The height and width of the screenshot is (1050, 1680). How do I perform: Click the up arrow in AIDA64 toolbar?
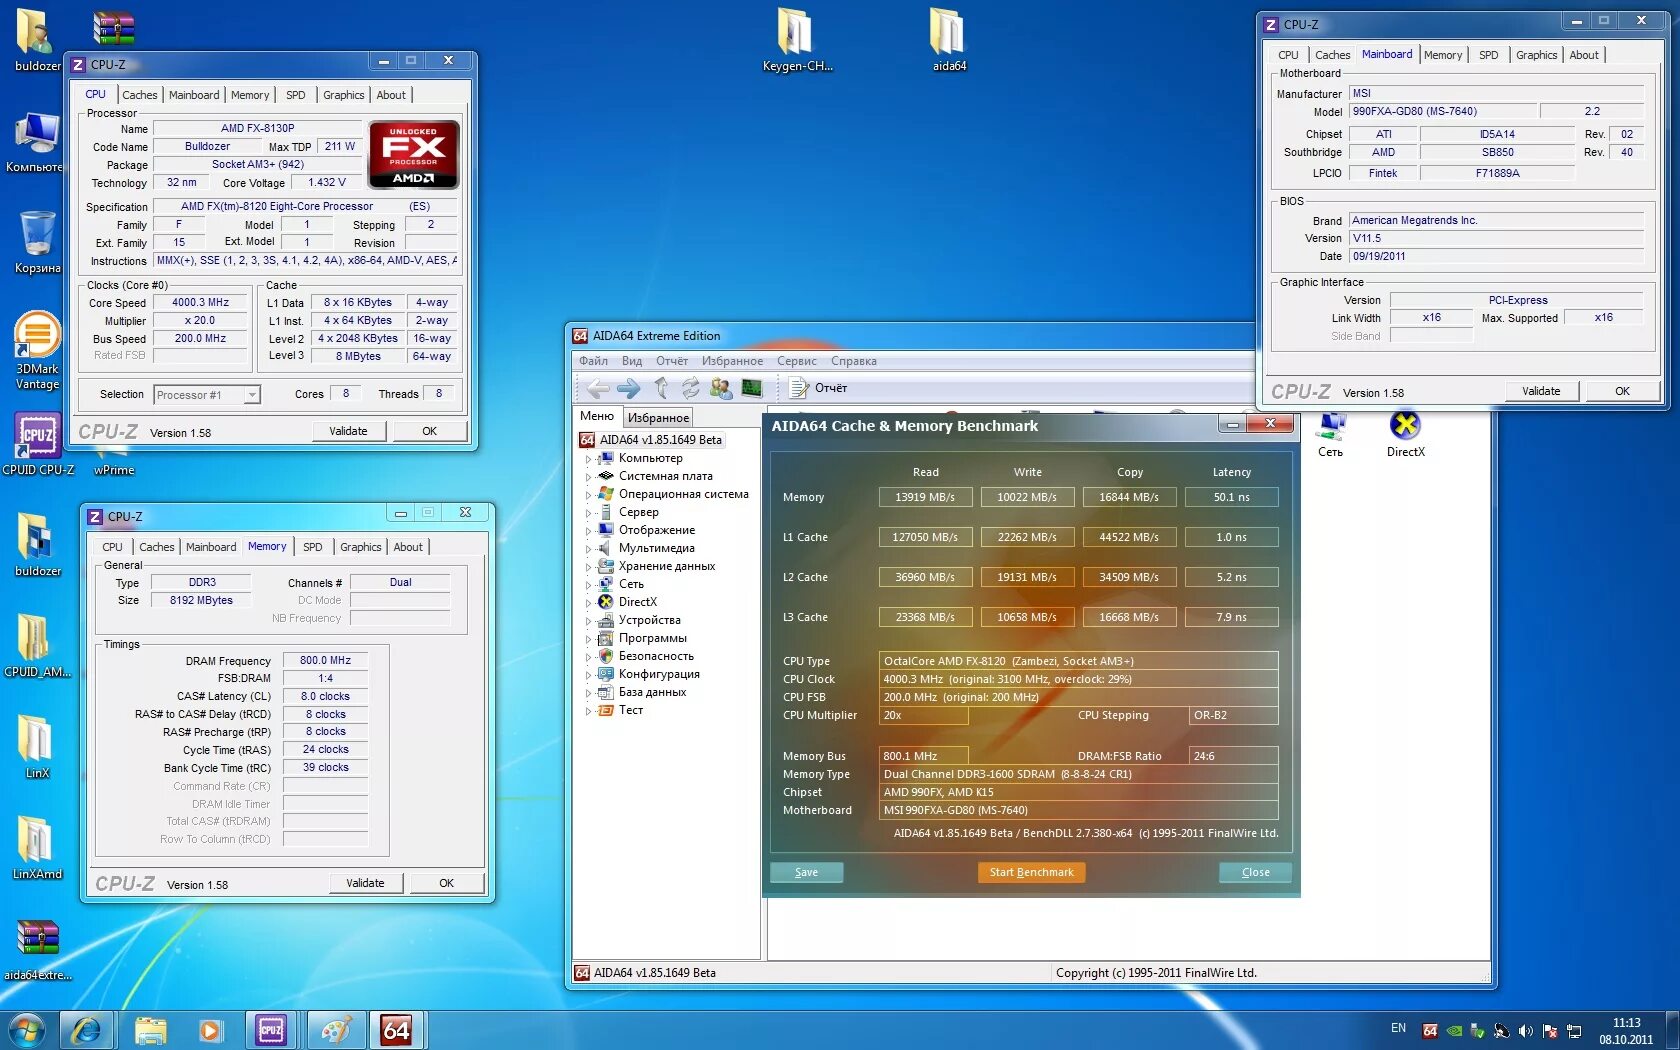(x=661, y=388)
